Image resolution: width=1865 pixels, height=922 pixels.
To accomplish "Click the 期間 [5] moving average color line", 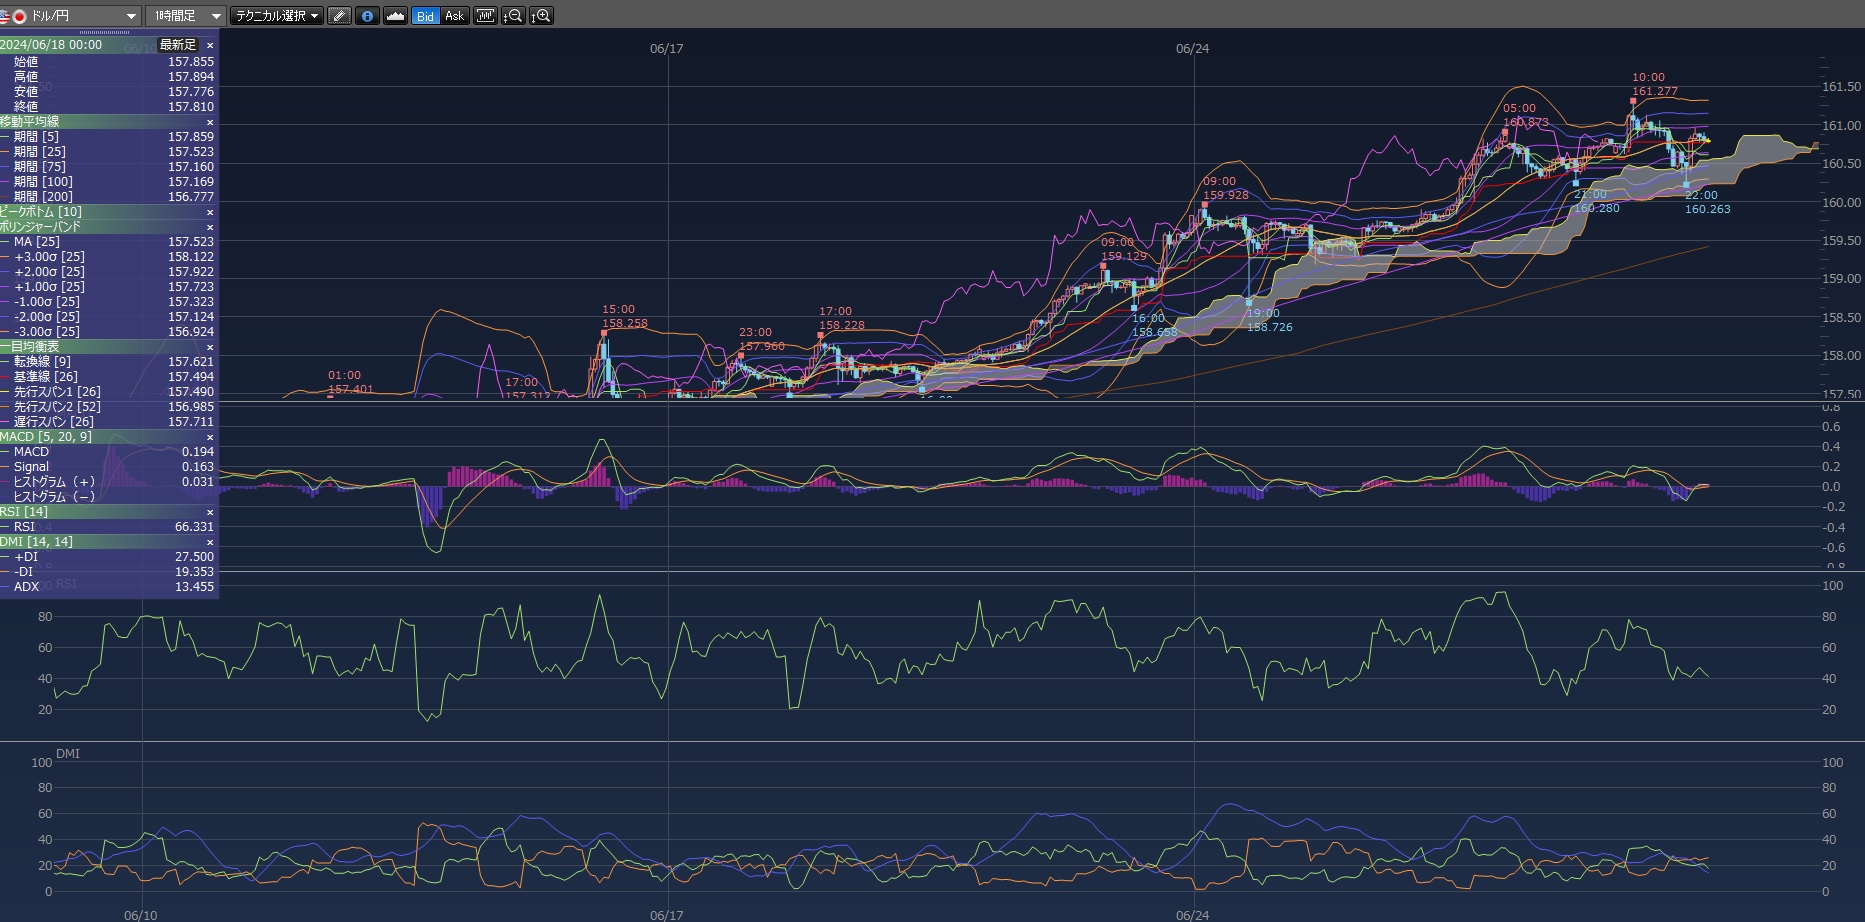I will (6, 137).
